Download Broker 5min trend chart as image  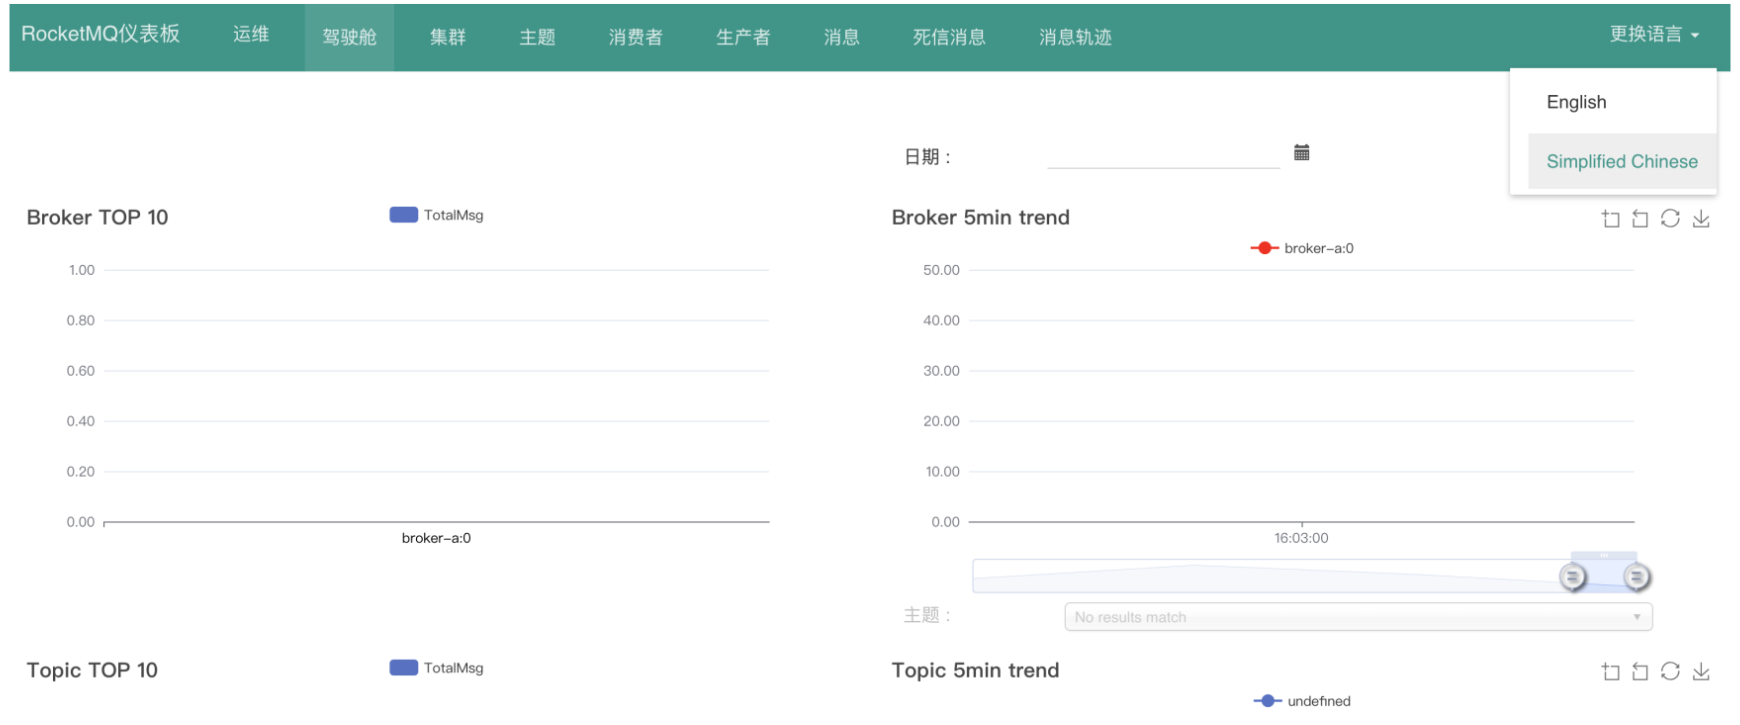coord(1701,219)
